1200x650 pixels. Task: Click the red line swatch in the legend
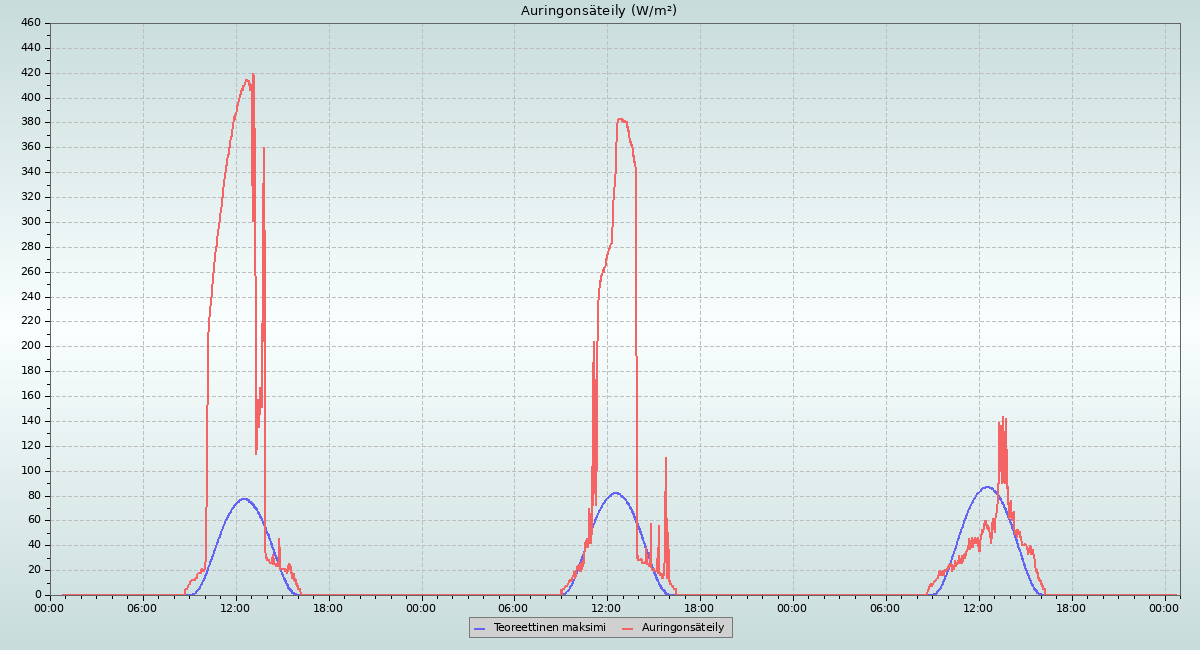629,628
